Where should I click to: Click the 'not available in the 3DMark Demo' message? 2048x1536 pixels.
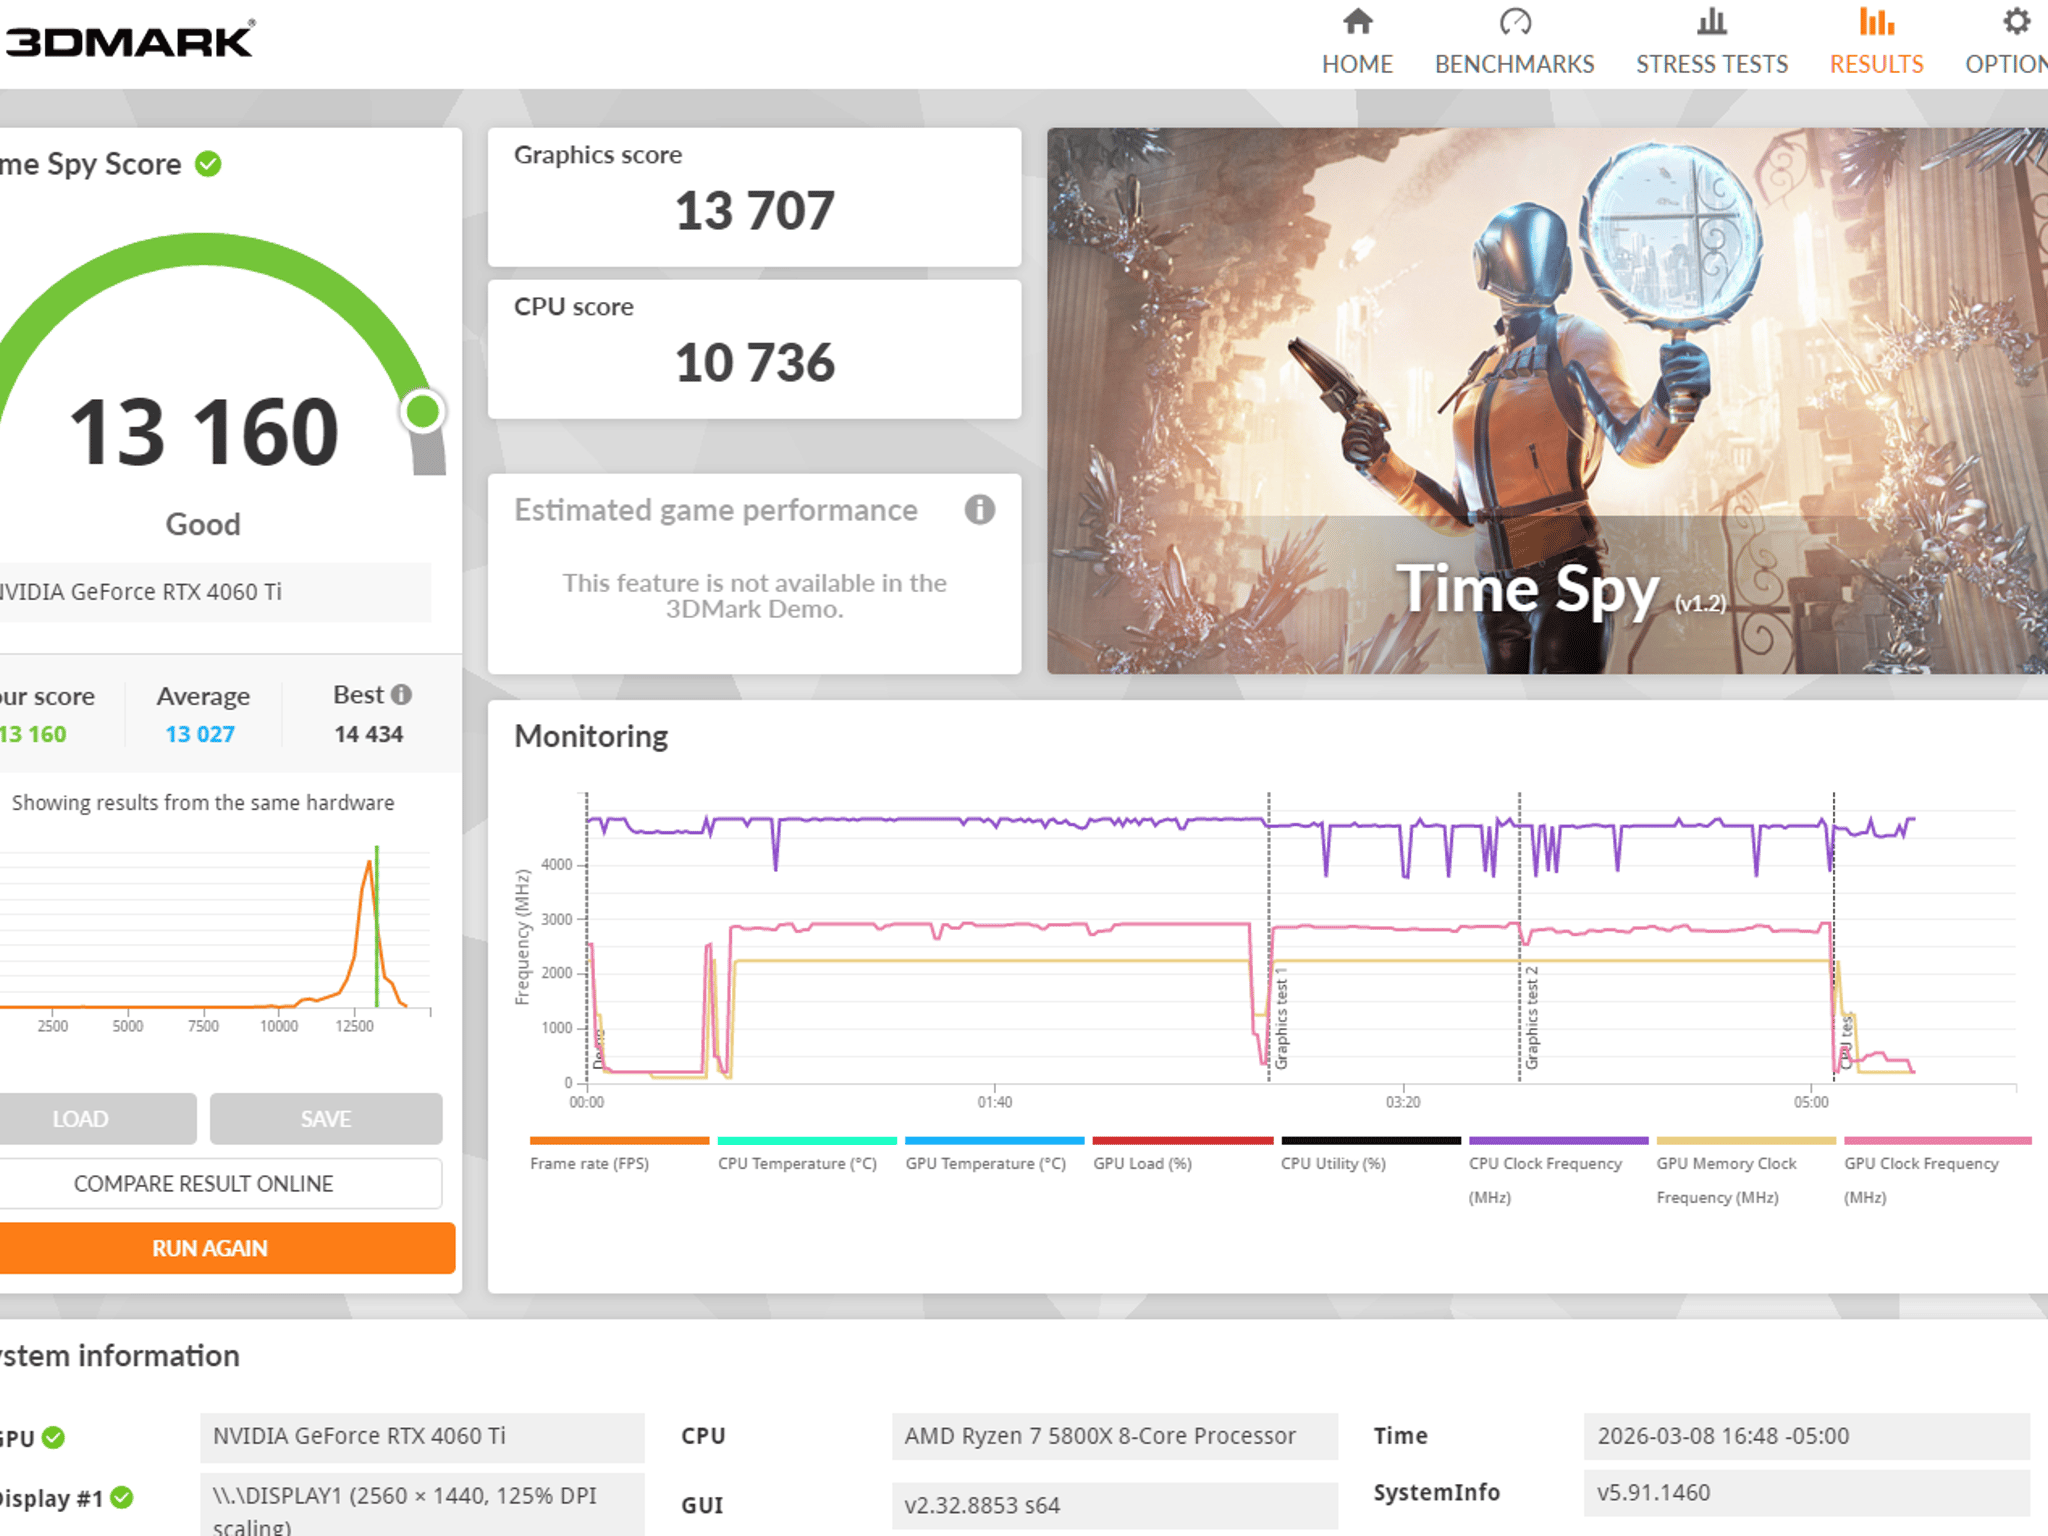[x=755, y=596]
